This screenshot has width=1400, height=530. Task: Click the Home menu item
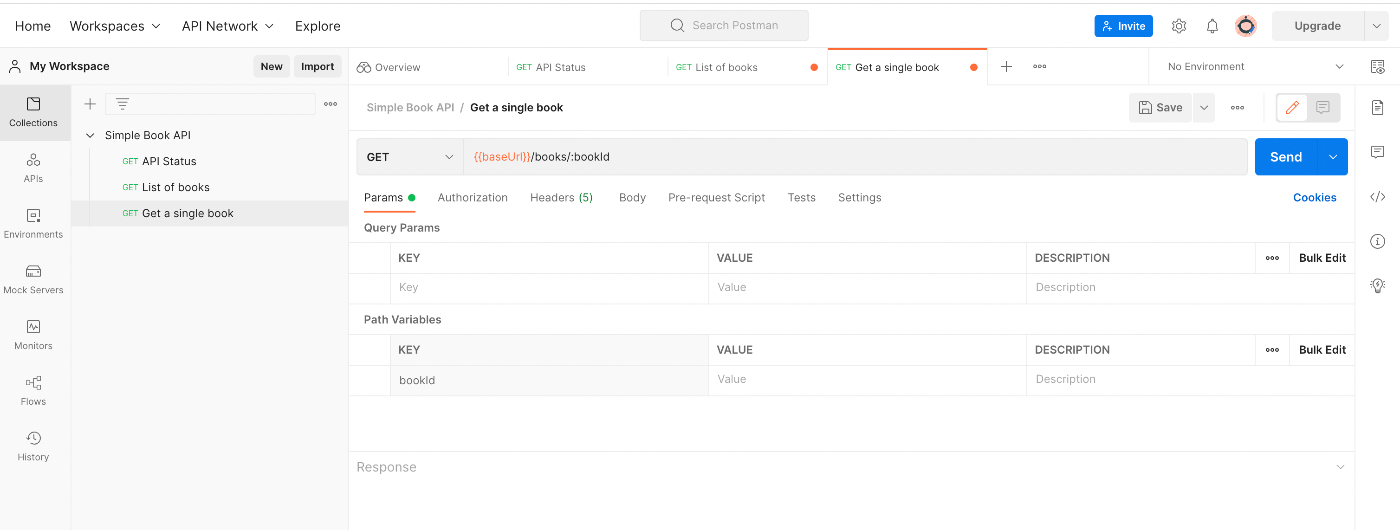tap(33, 26)
